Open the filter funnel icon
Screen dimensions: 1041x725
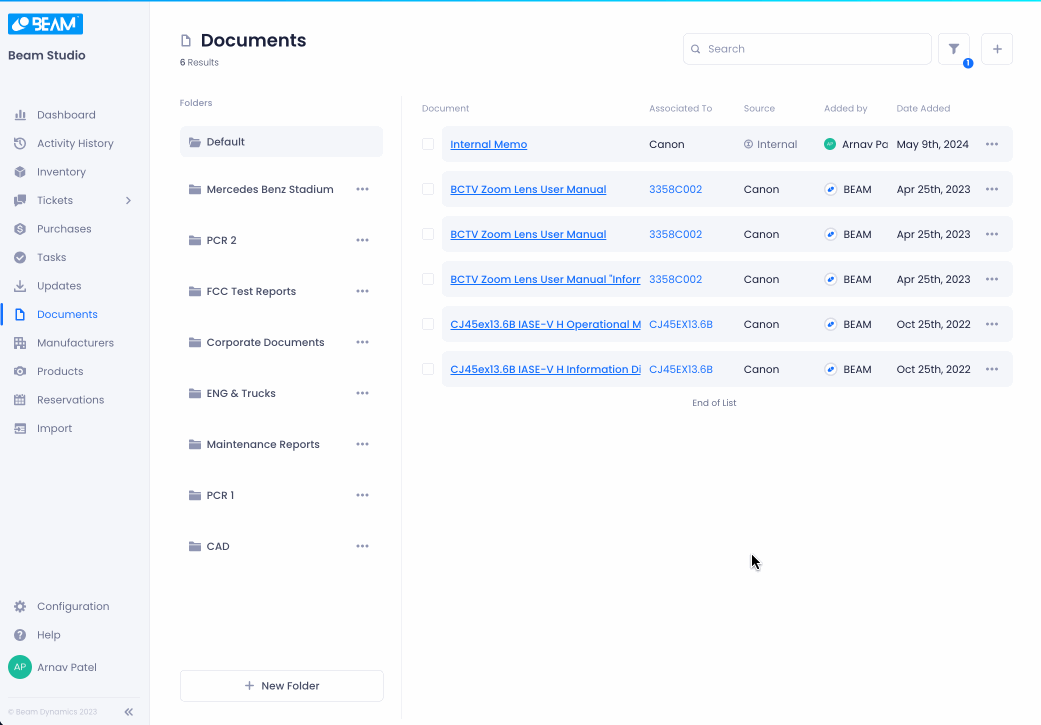953,49
